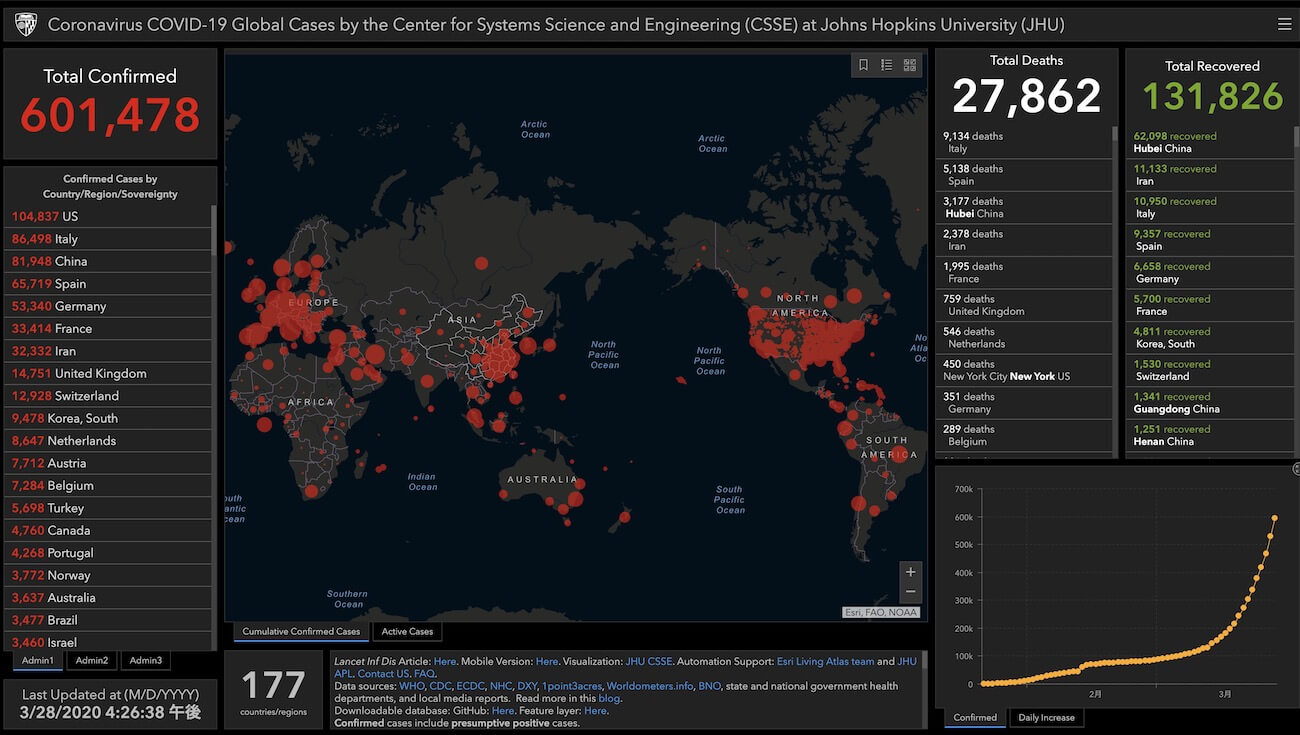The width and height of the screenshot is (1300, 735).
Task: Show the map legend icon
Action: coord(887,65)
